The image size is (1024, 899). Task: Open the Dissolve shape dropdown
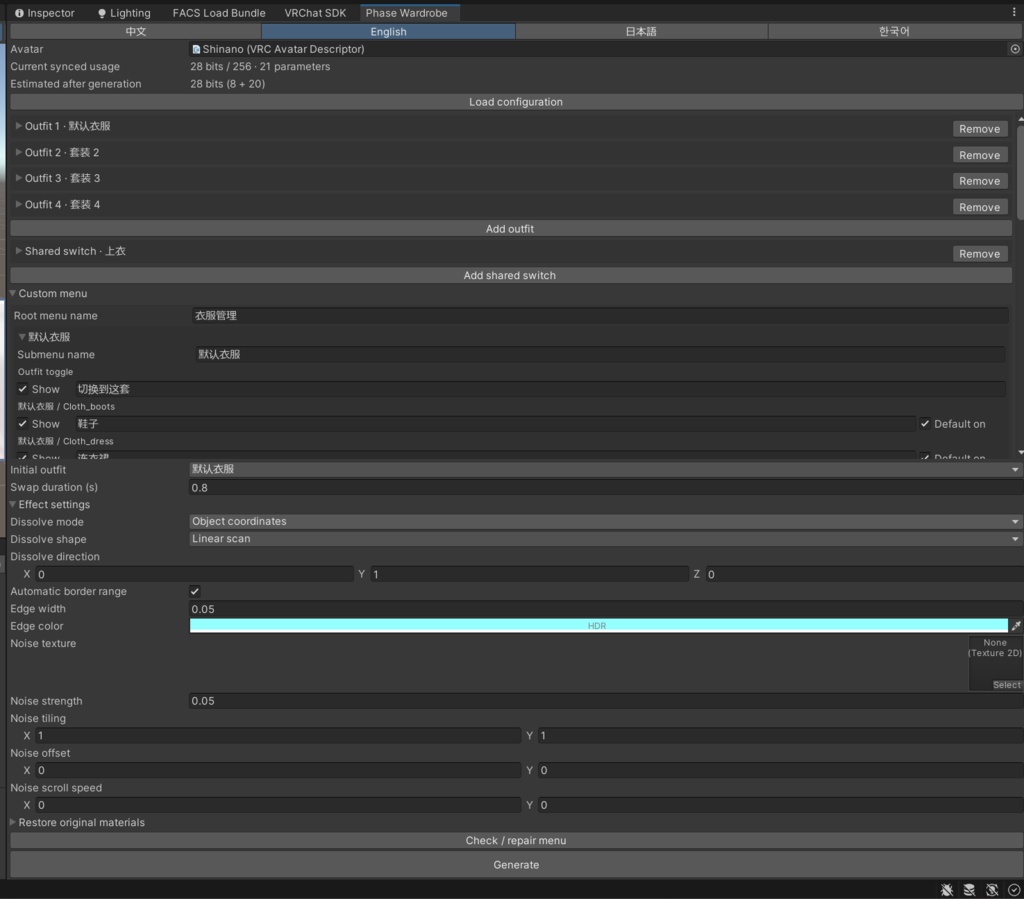[x=605, y=539]
